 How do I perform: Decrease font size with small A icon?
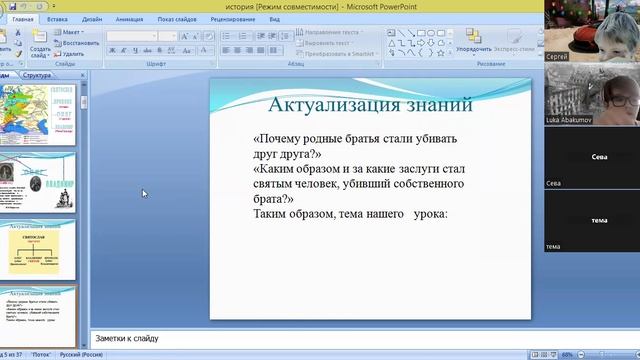[195, 36]
